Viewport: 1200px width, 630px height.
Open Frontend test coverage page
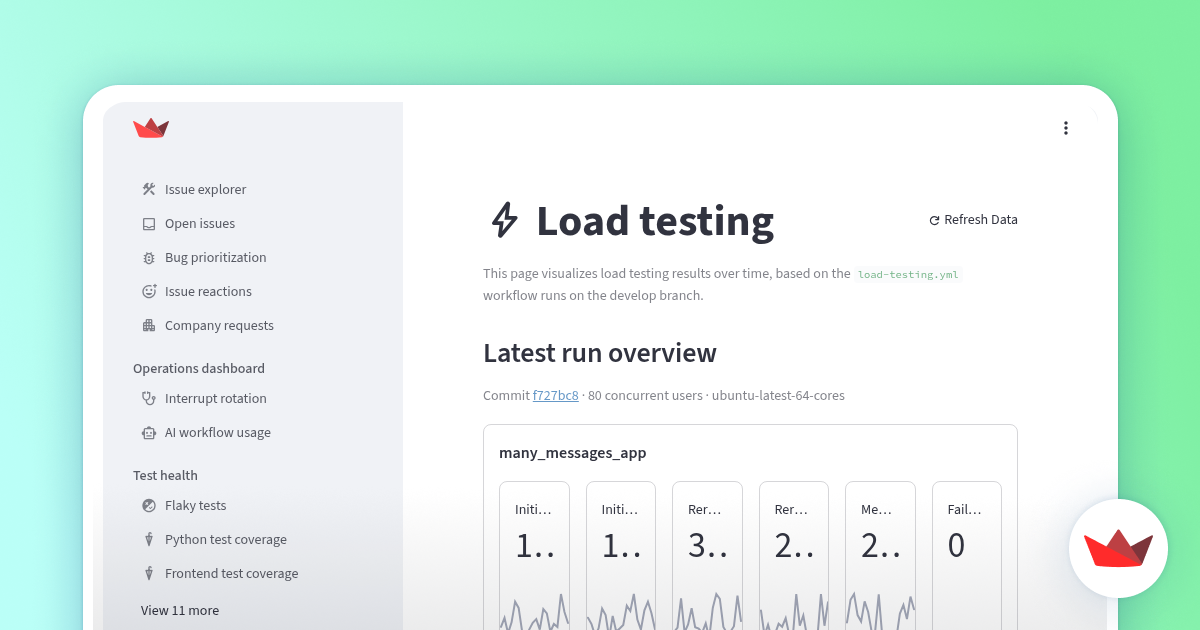click(x=231, y=573)
